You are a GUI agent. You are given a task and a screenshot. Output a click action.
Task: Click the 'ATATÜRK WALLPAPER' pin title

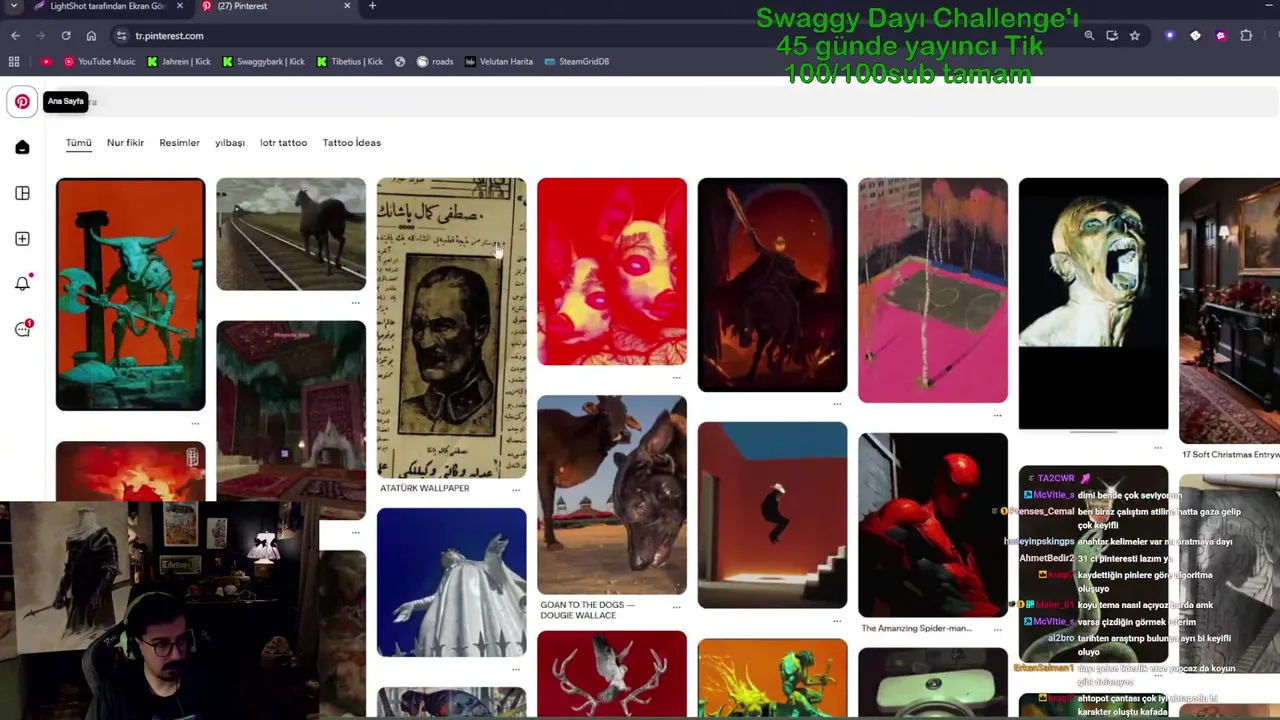pyautogui.click(x=424, y=488)
